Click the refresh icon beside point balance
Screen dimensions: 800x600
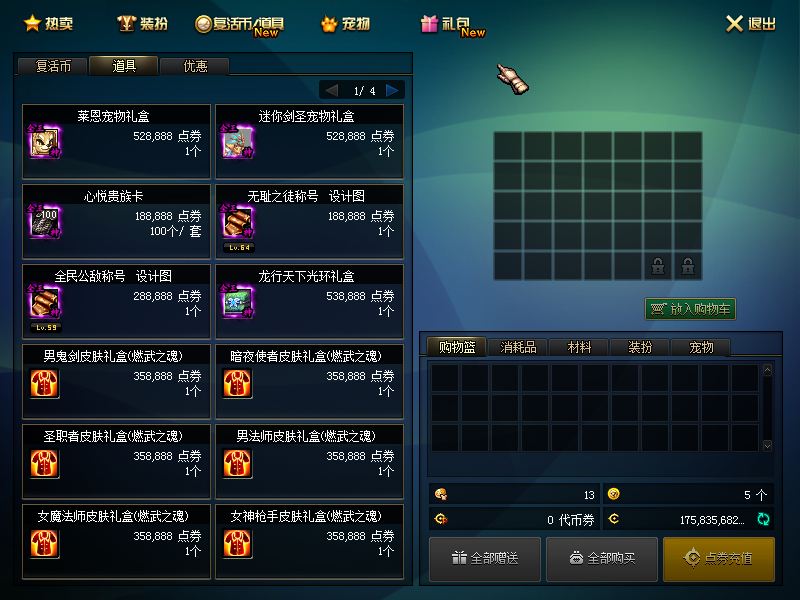(763, 519)
